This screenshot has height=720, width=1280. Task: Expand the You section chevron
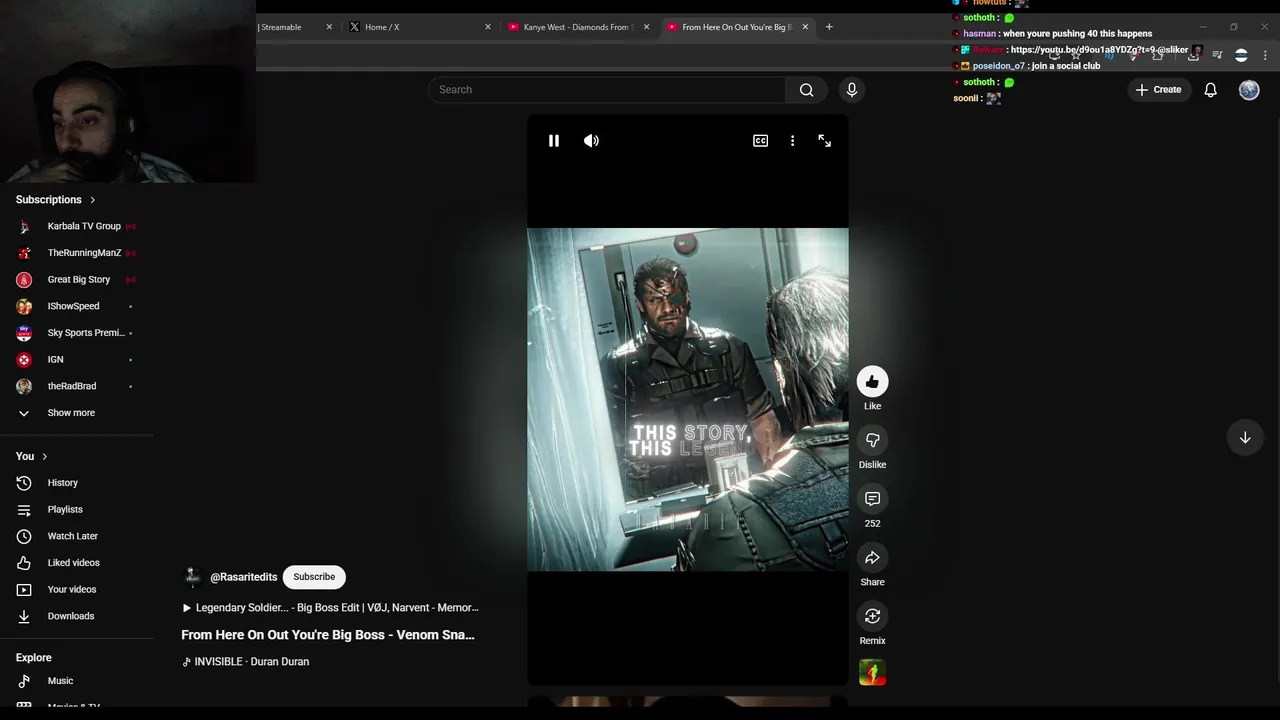(44, 456)
